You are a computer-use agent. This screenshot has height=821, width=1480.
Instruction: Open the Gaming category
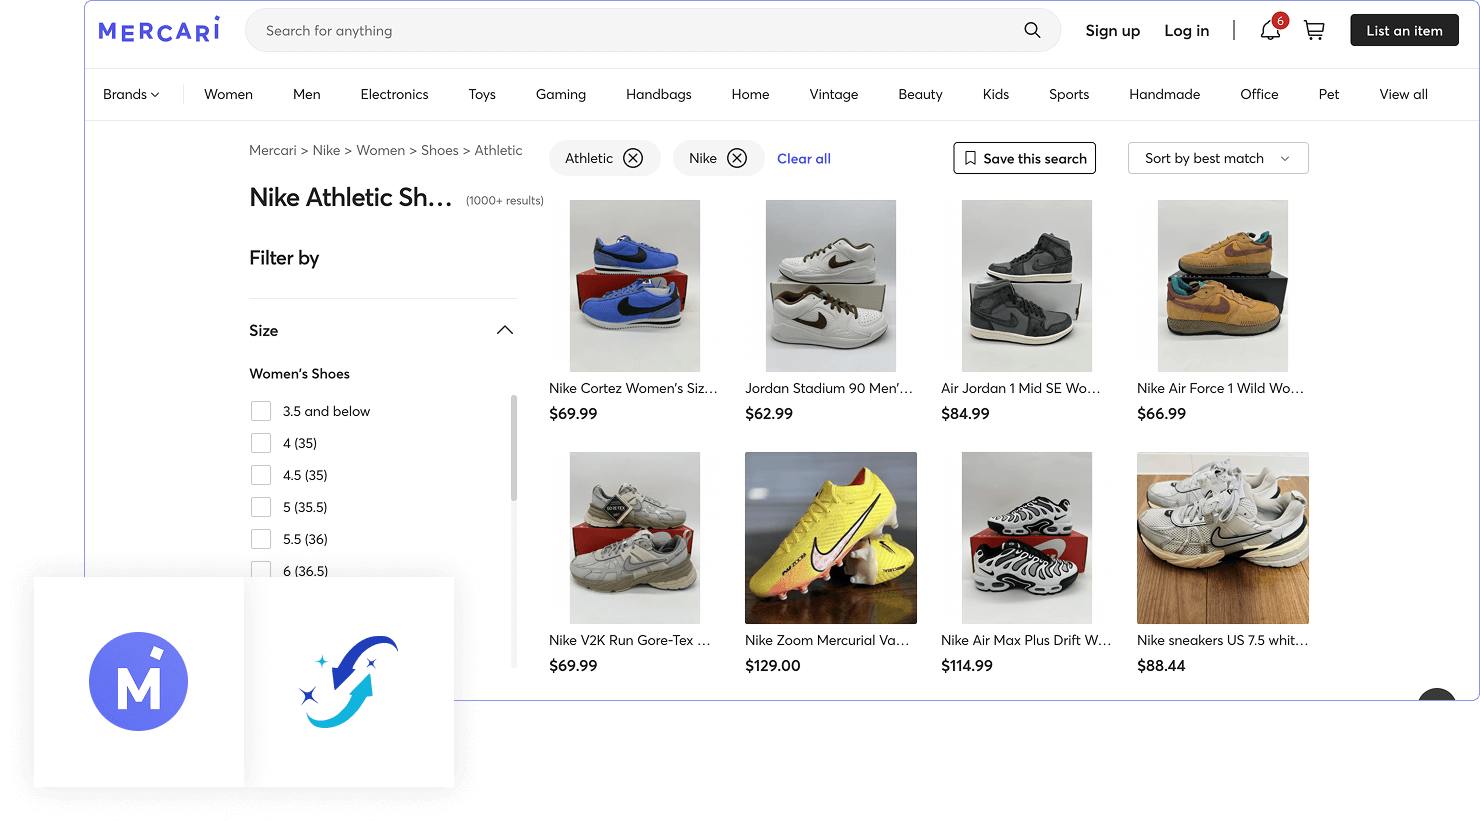(561, 94)
